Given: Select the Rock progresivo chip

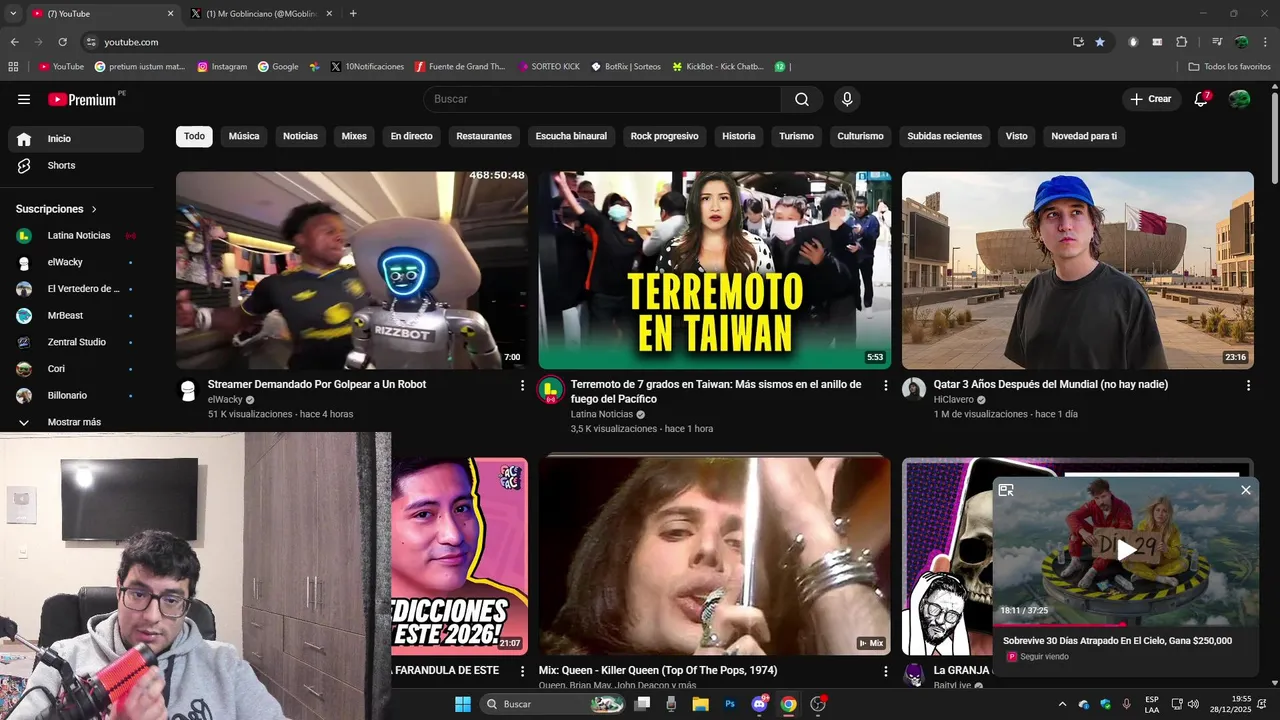Looking at the screenshot, I should point(665,136).
